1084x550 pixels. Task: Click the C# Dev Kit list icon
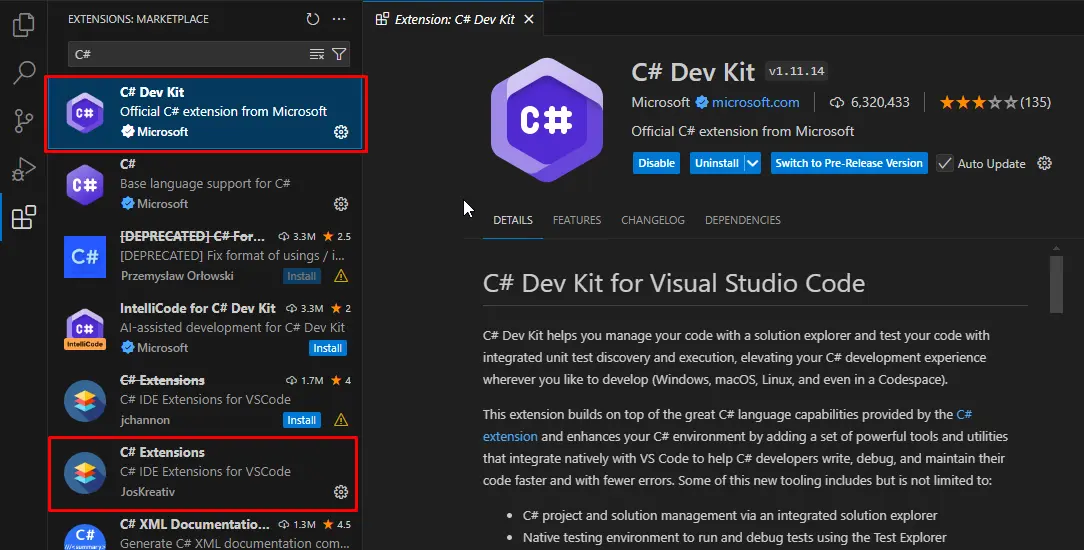(85, 112)
